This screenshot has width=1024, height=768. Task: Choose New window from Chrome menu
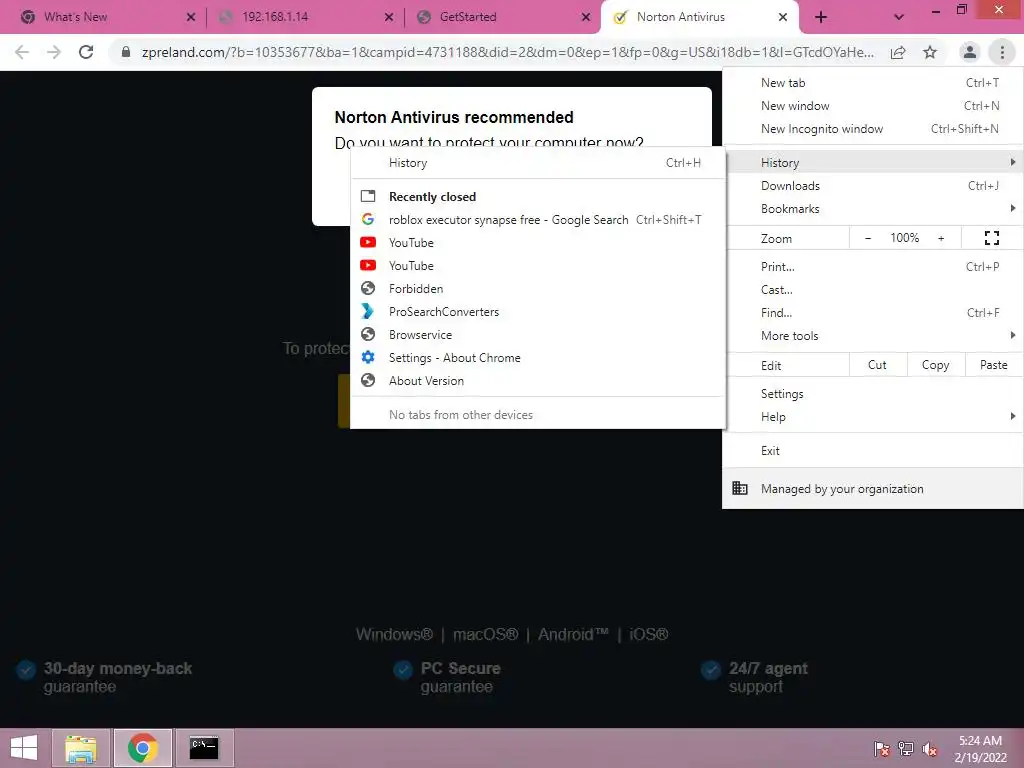coord(872,106)
